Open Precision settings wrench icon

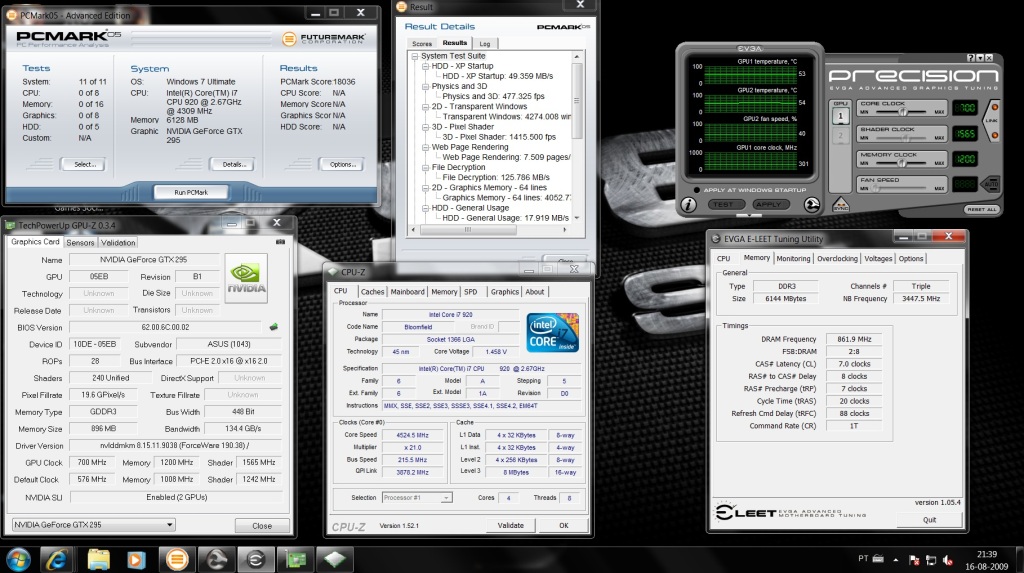click(812, 205)
